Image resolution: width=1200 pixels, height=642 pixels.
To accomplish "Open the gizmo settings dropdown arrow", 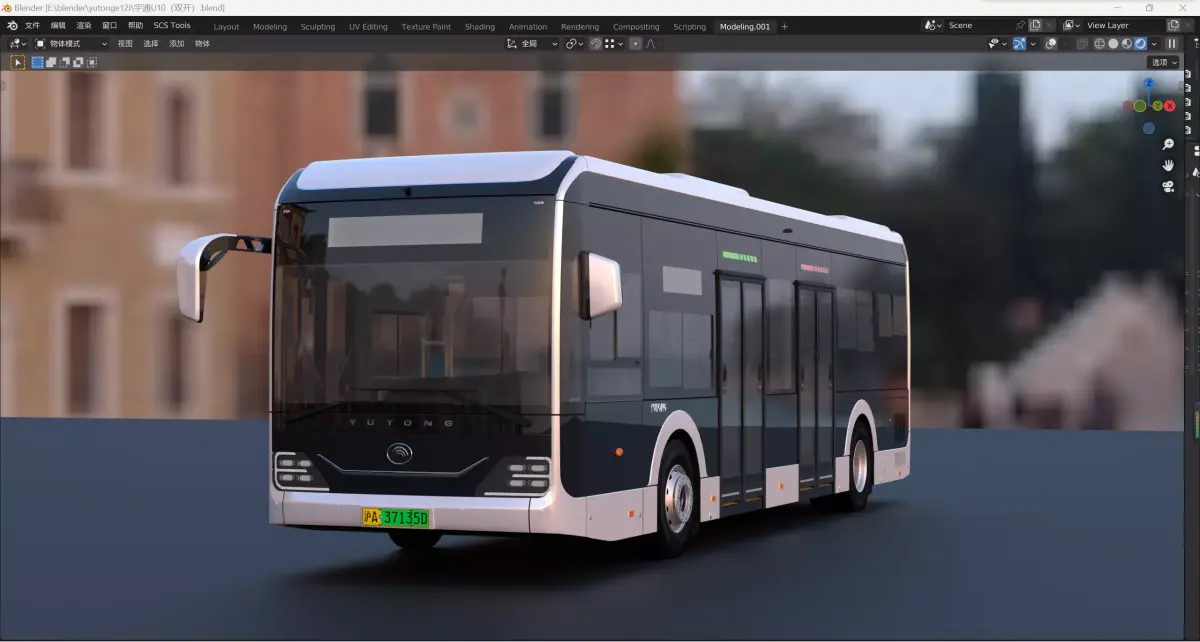I will point(1033,44).
